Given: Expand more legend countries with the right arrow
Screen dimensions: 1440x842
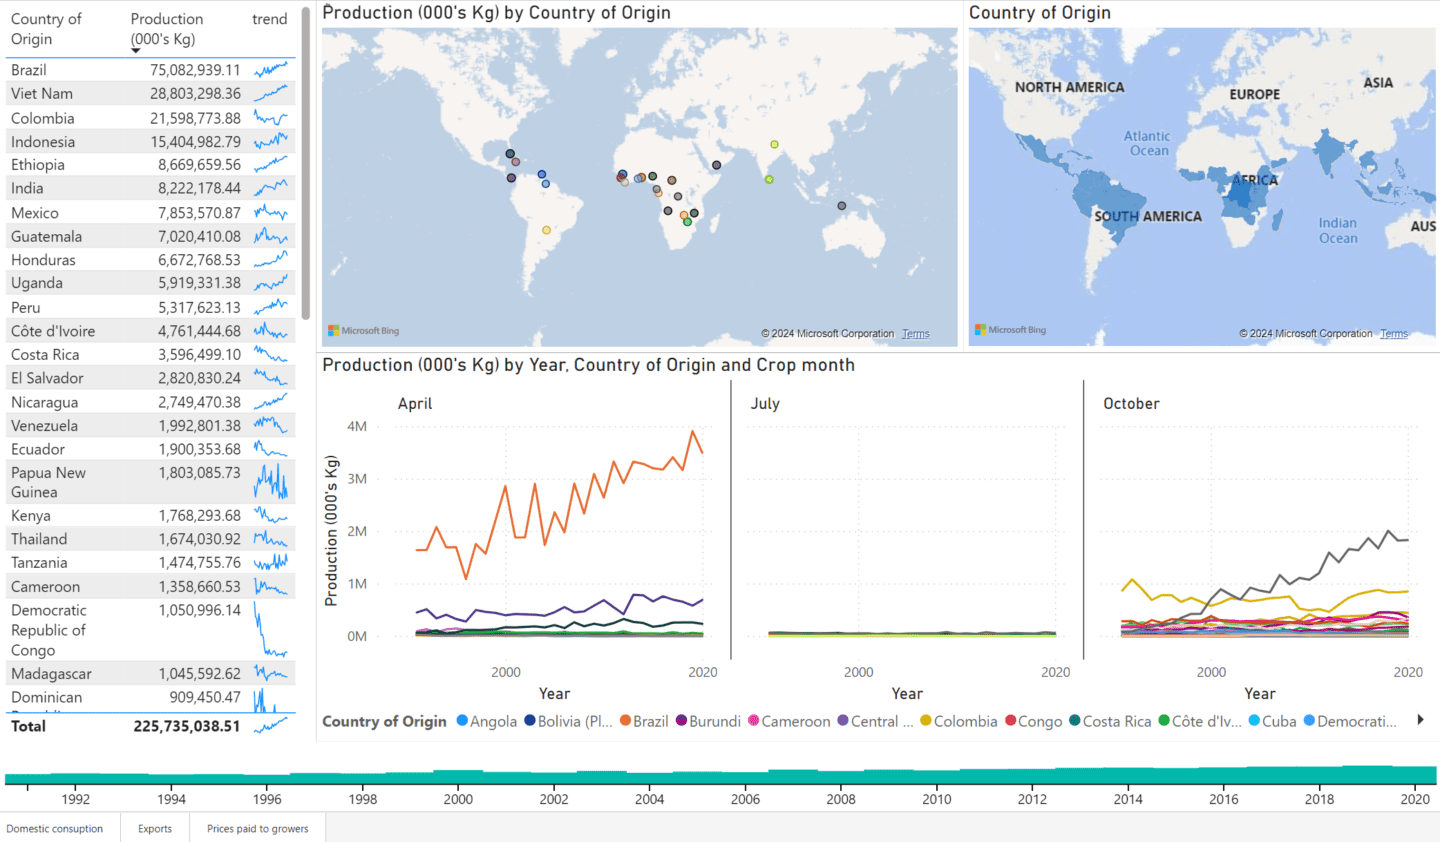Looking at the screenshot, I should 1419,720.
